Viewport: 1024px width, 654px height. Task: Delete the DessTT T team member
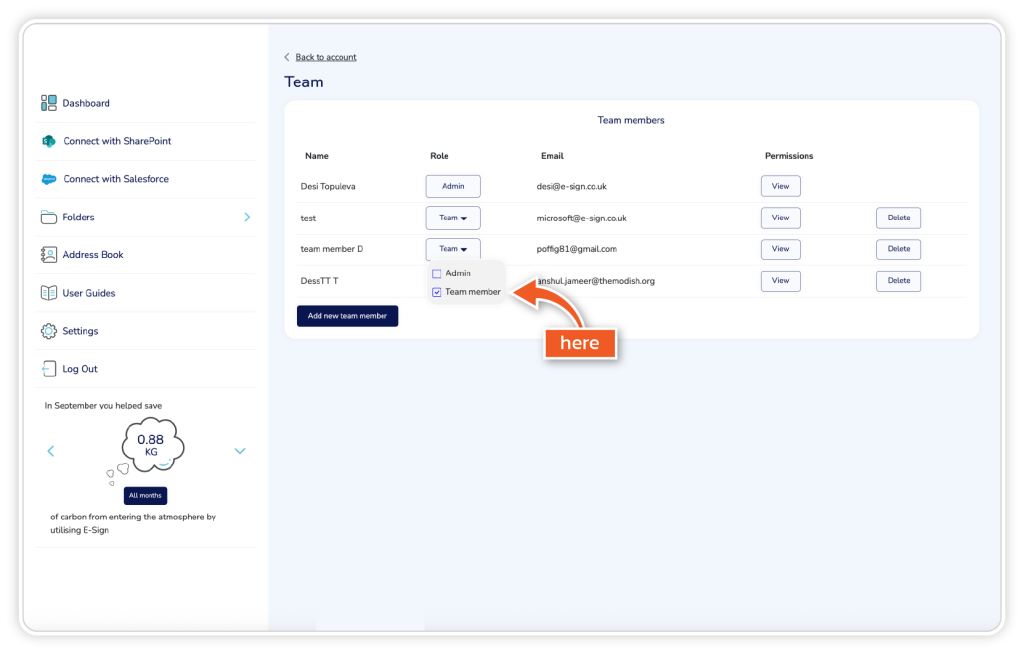[898, 281]
